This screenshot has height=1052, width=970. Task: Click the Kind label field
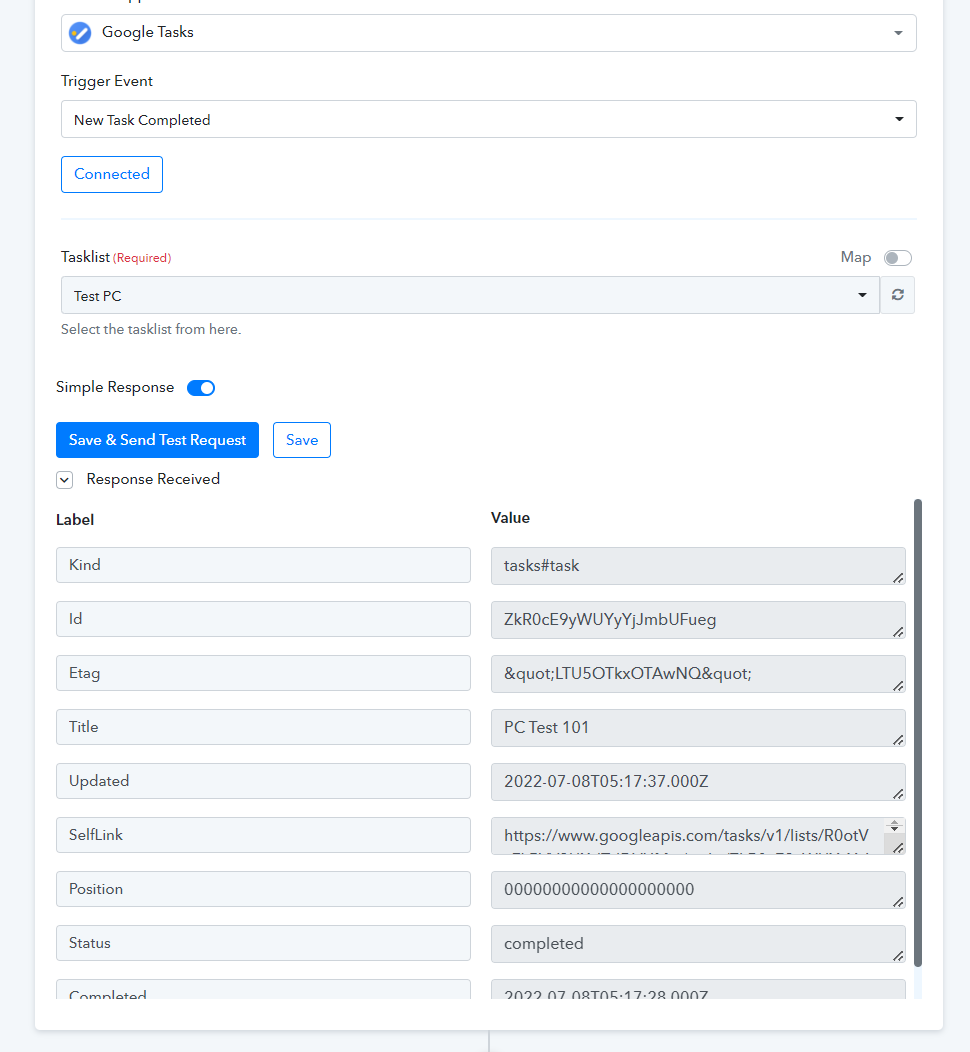(x=264, y=565)
